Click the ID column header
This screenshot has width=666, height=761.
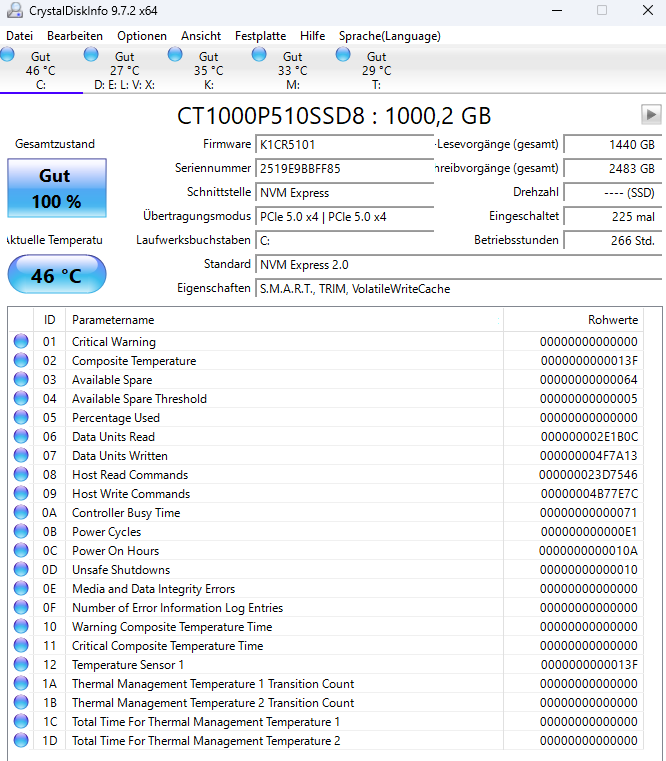[x=50, y=320]
